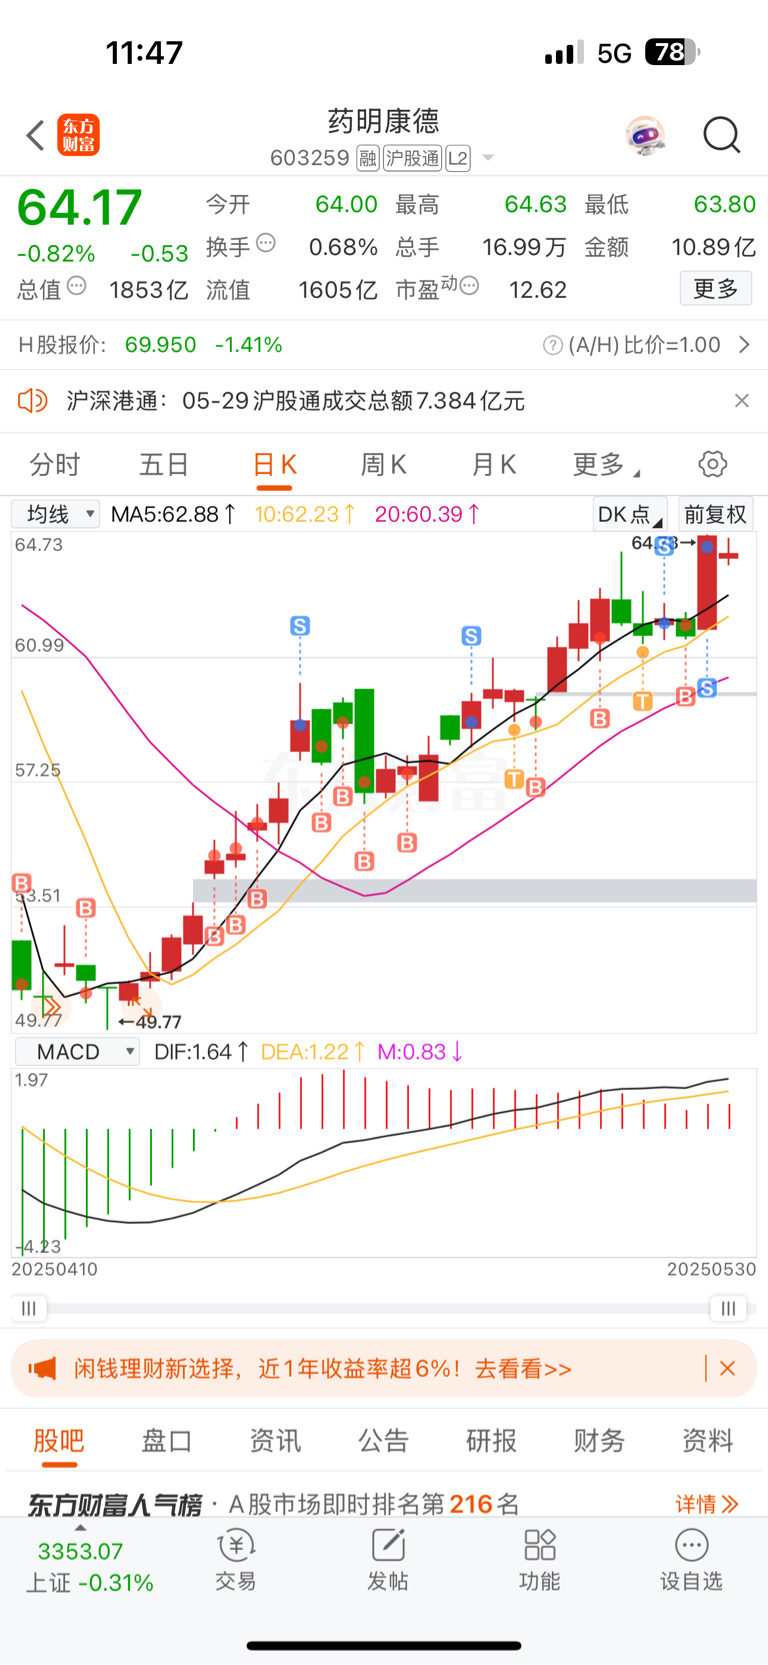Image resolution: width=768 pixels, height=1665 pixels.
Task: Tap the speaker announcement icon
Action: pos(33,401)
